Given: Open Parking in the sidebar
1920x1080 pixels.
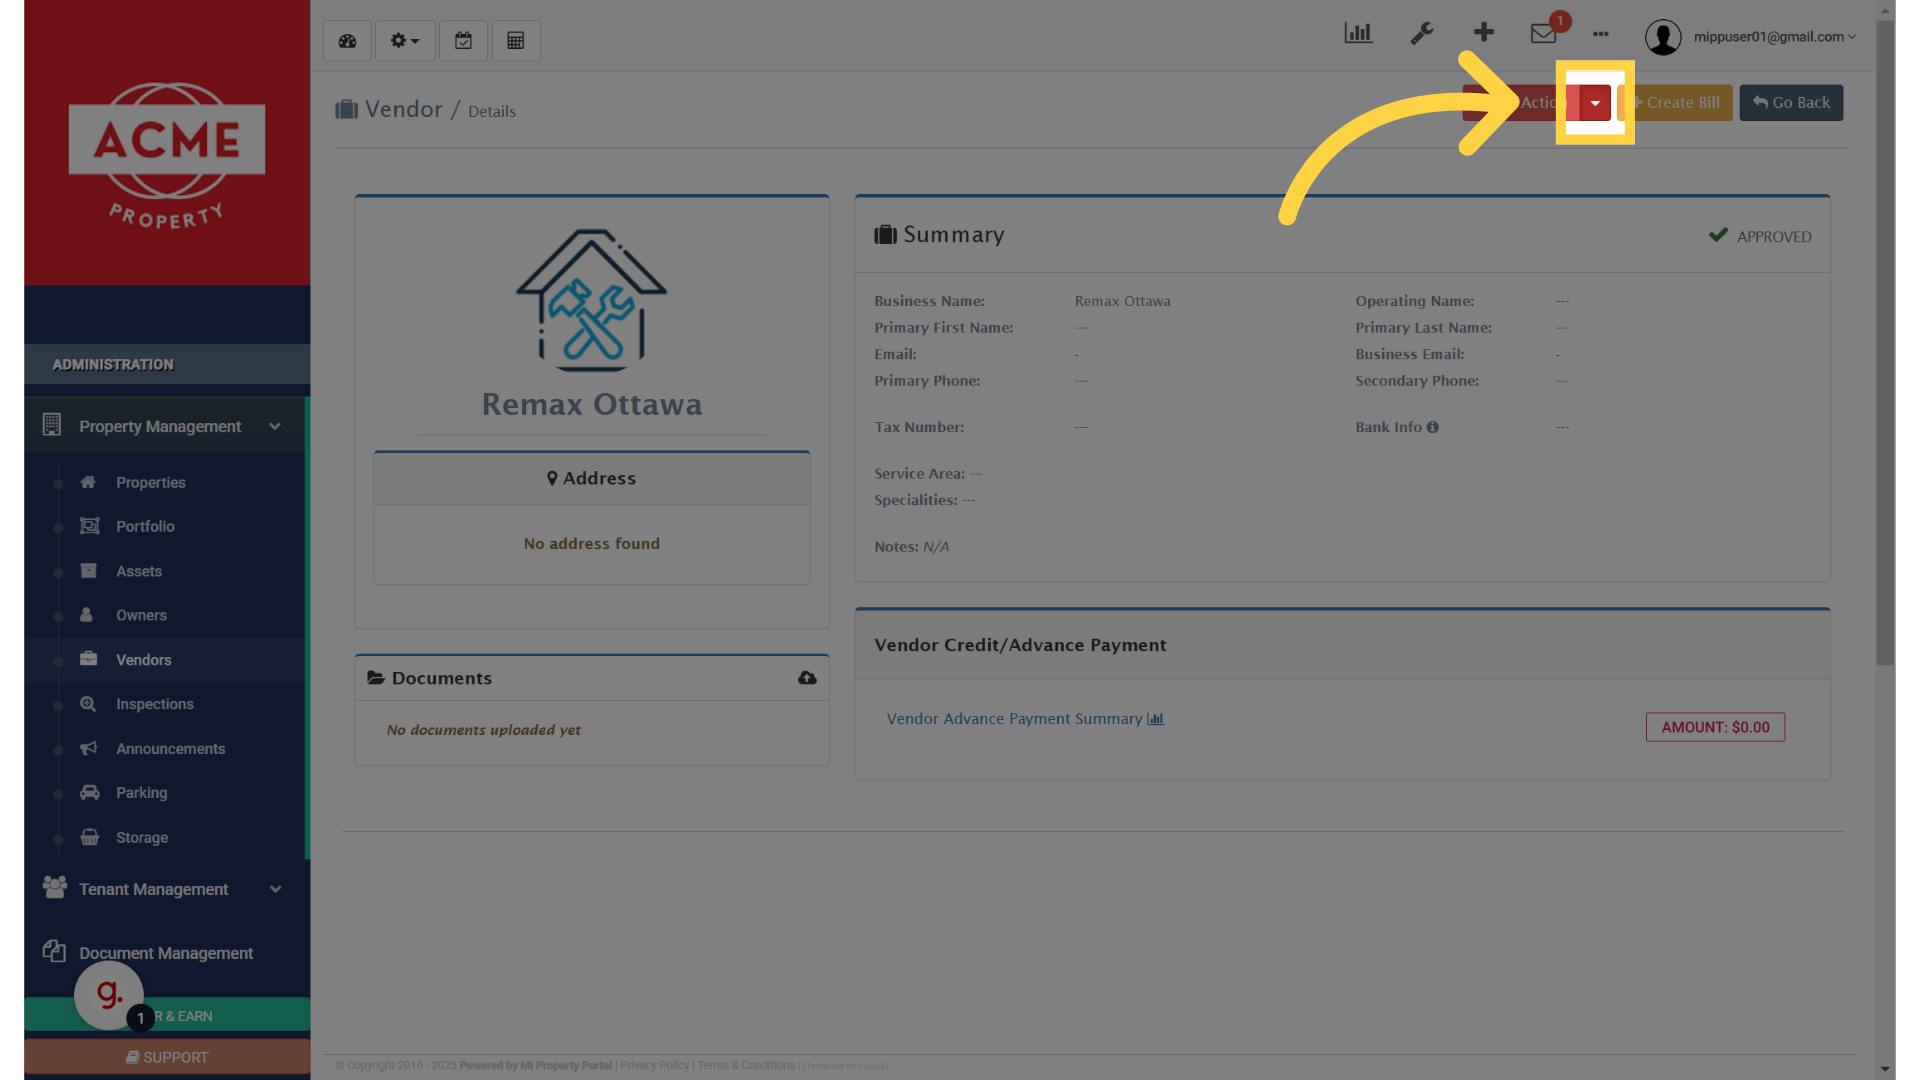Looking at the screenshot, I should 141,793.
